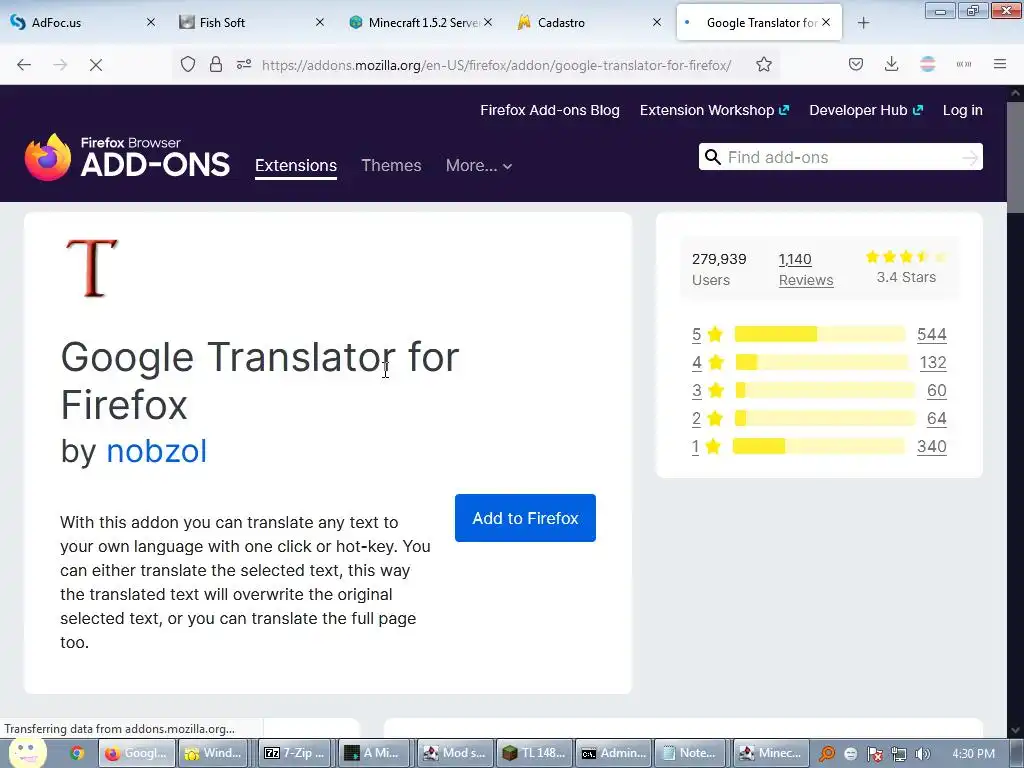
Task: Open the 544 five-star reviews count
Action: coord(931,334)
